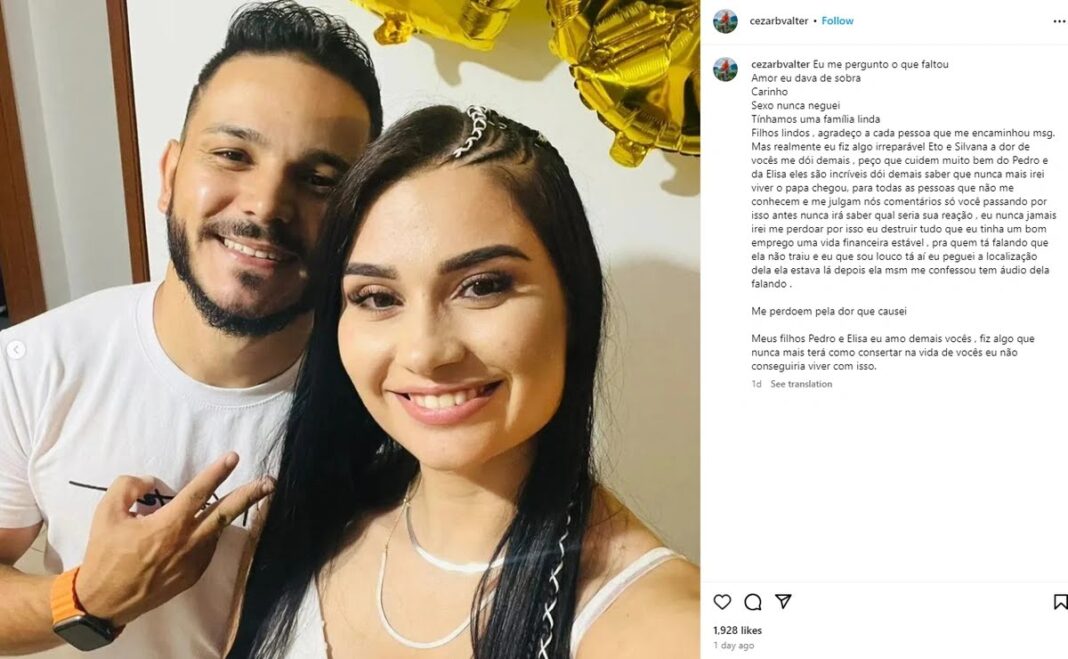Screen dimensions: 1068x659
Task: View who liked via 1,928 likes
Action: pyautogui.click(x=738, y=630)
